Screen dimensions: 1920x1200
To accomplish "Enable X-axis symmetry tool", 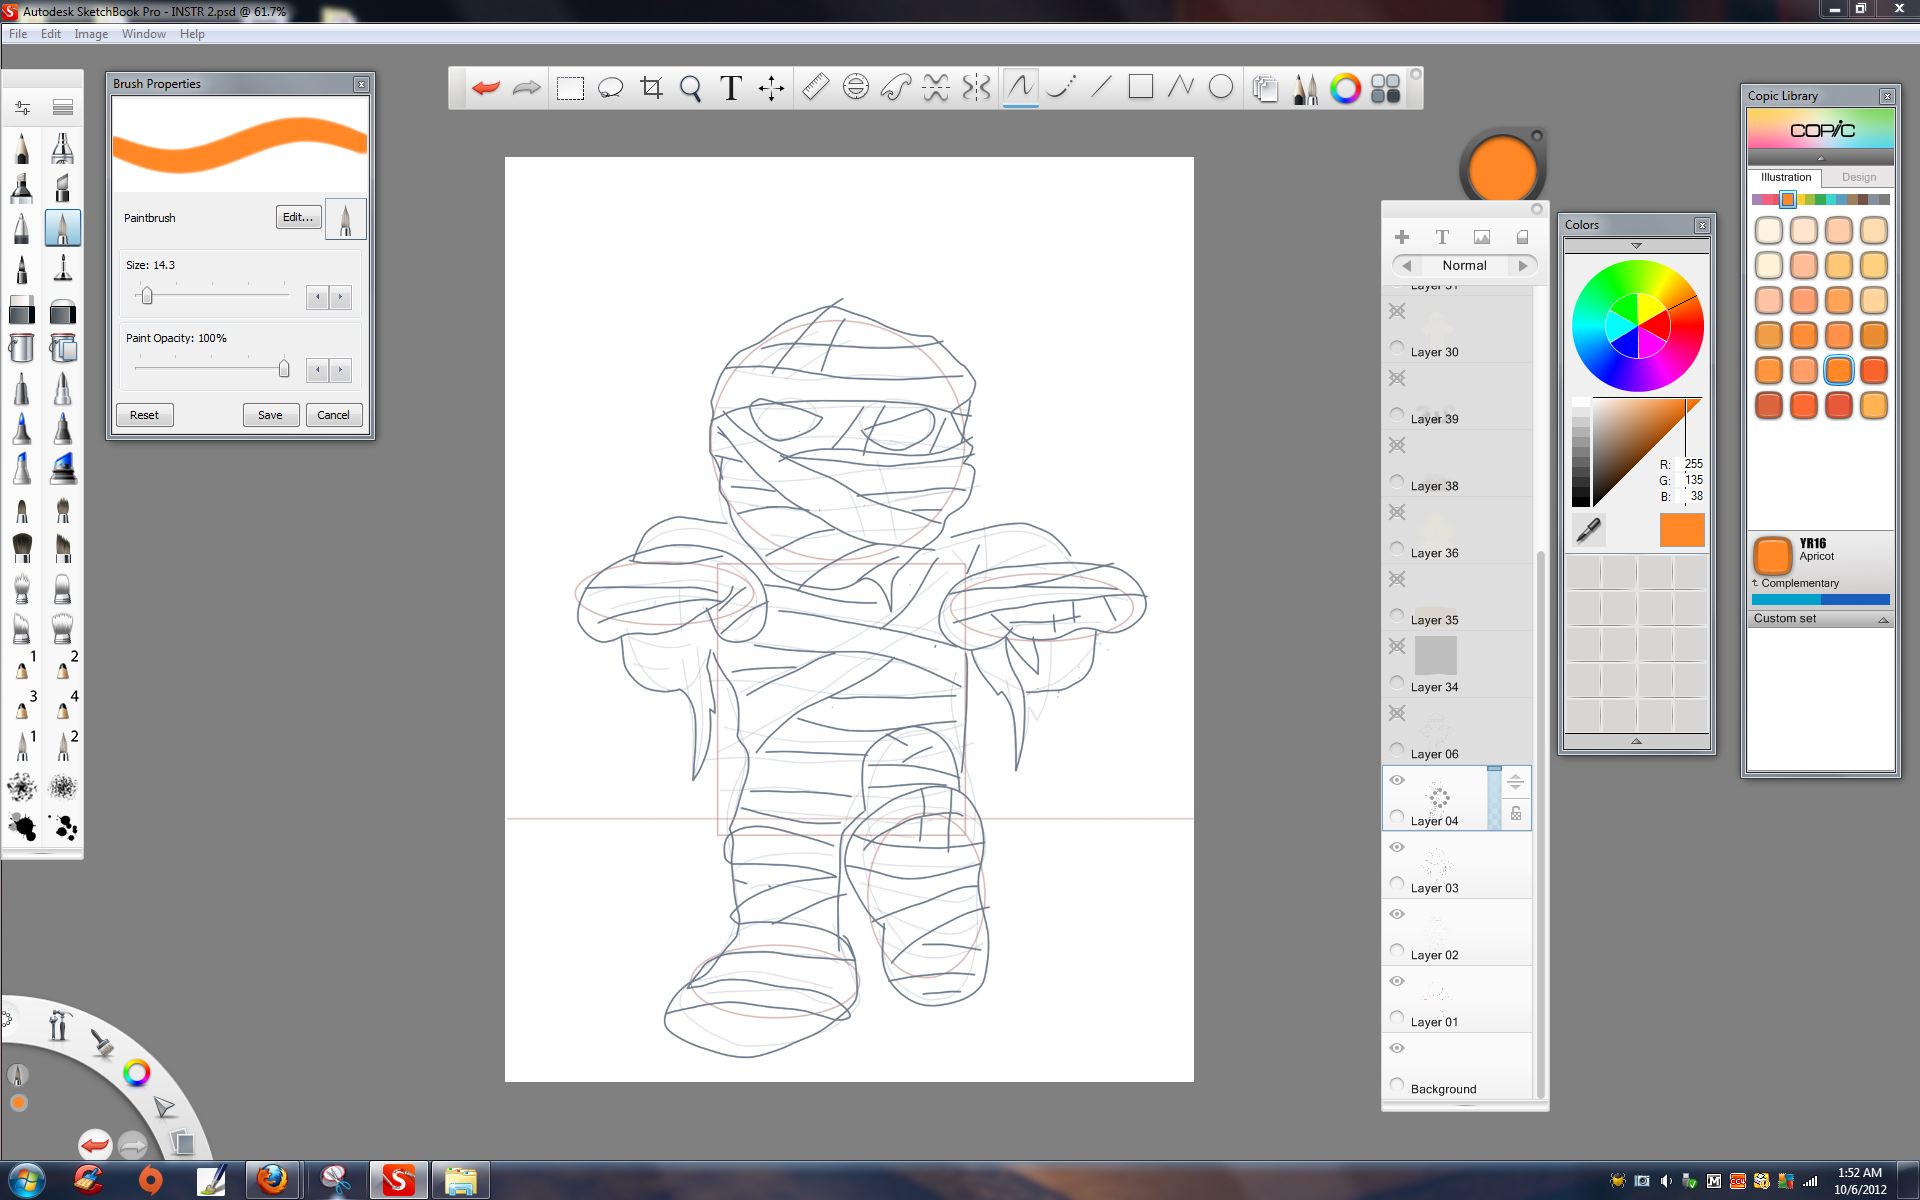I will click(936, 88).
